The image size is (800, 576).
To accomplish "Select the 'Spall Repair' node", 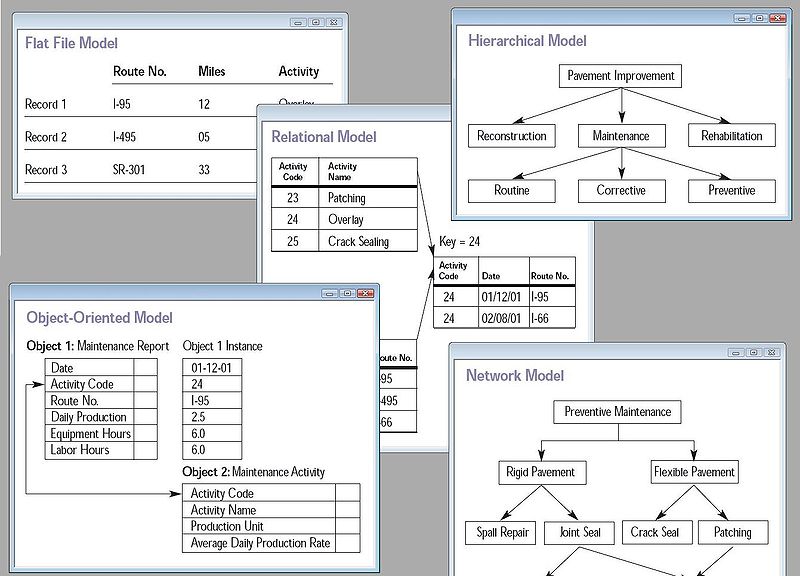I will (x=501, y=533).
